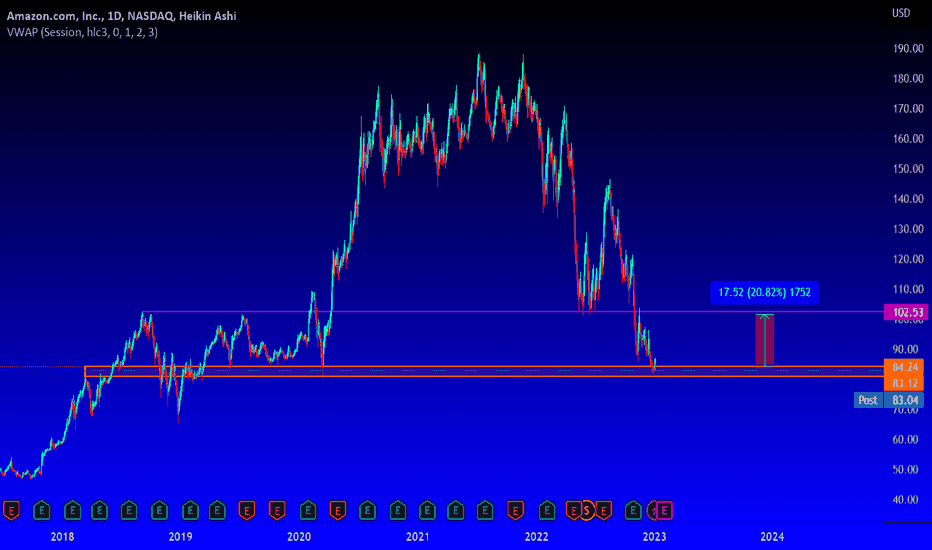The width and height of the screenshot is (932, 550).
Task: Click the USD currency label
Action: (x=900, y=12)
